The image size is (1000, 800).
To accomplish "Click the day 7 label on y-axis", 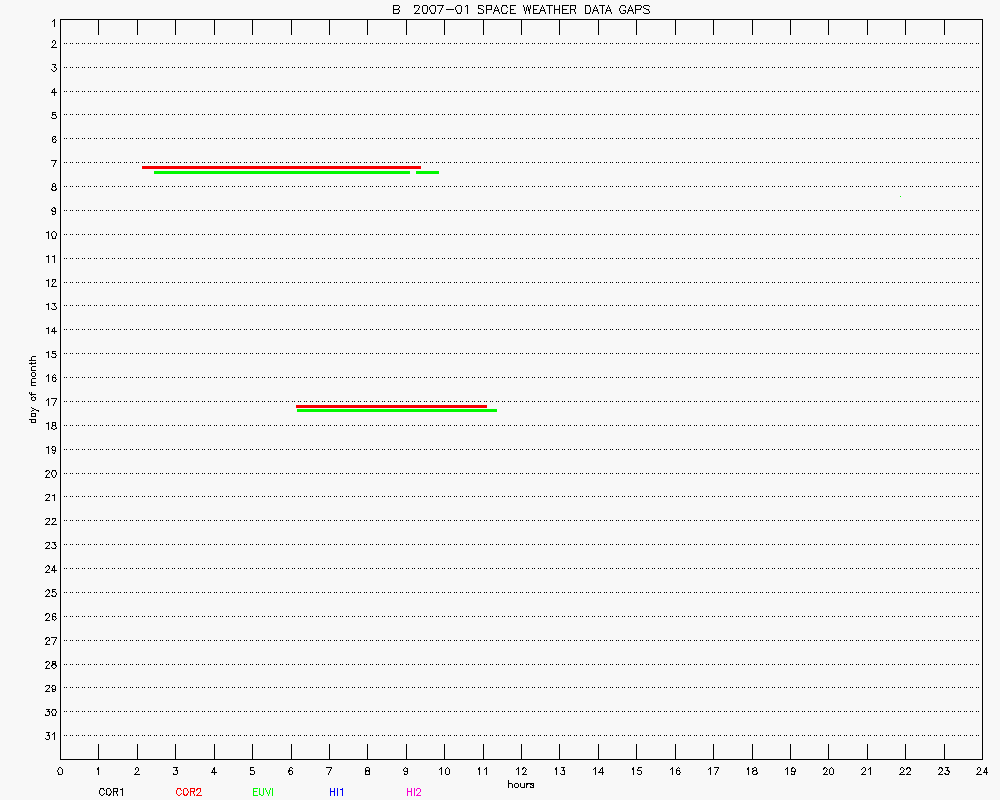I will click(x=52, y=163).
